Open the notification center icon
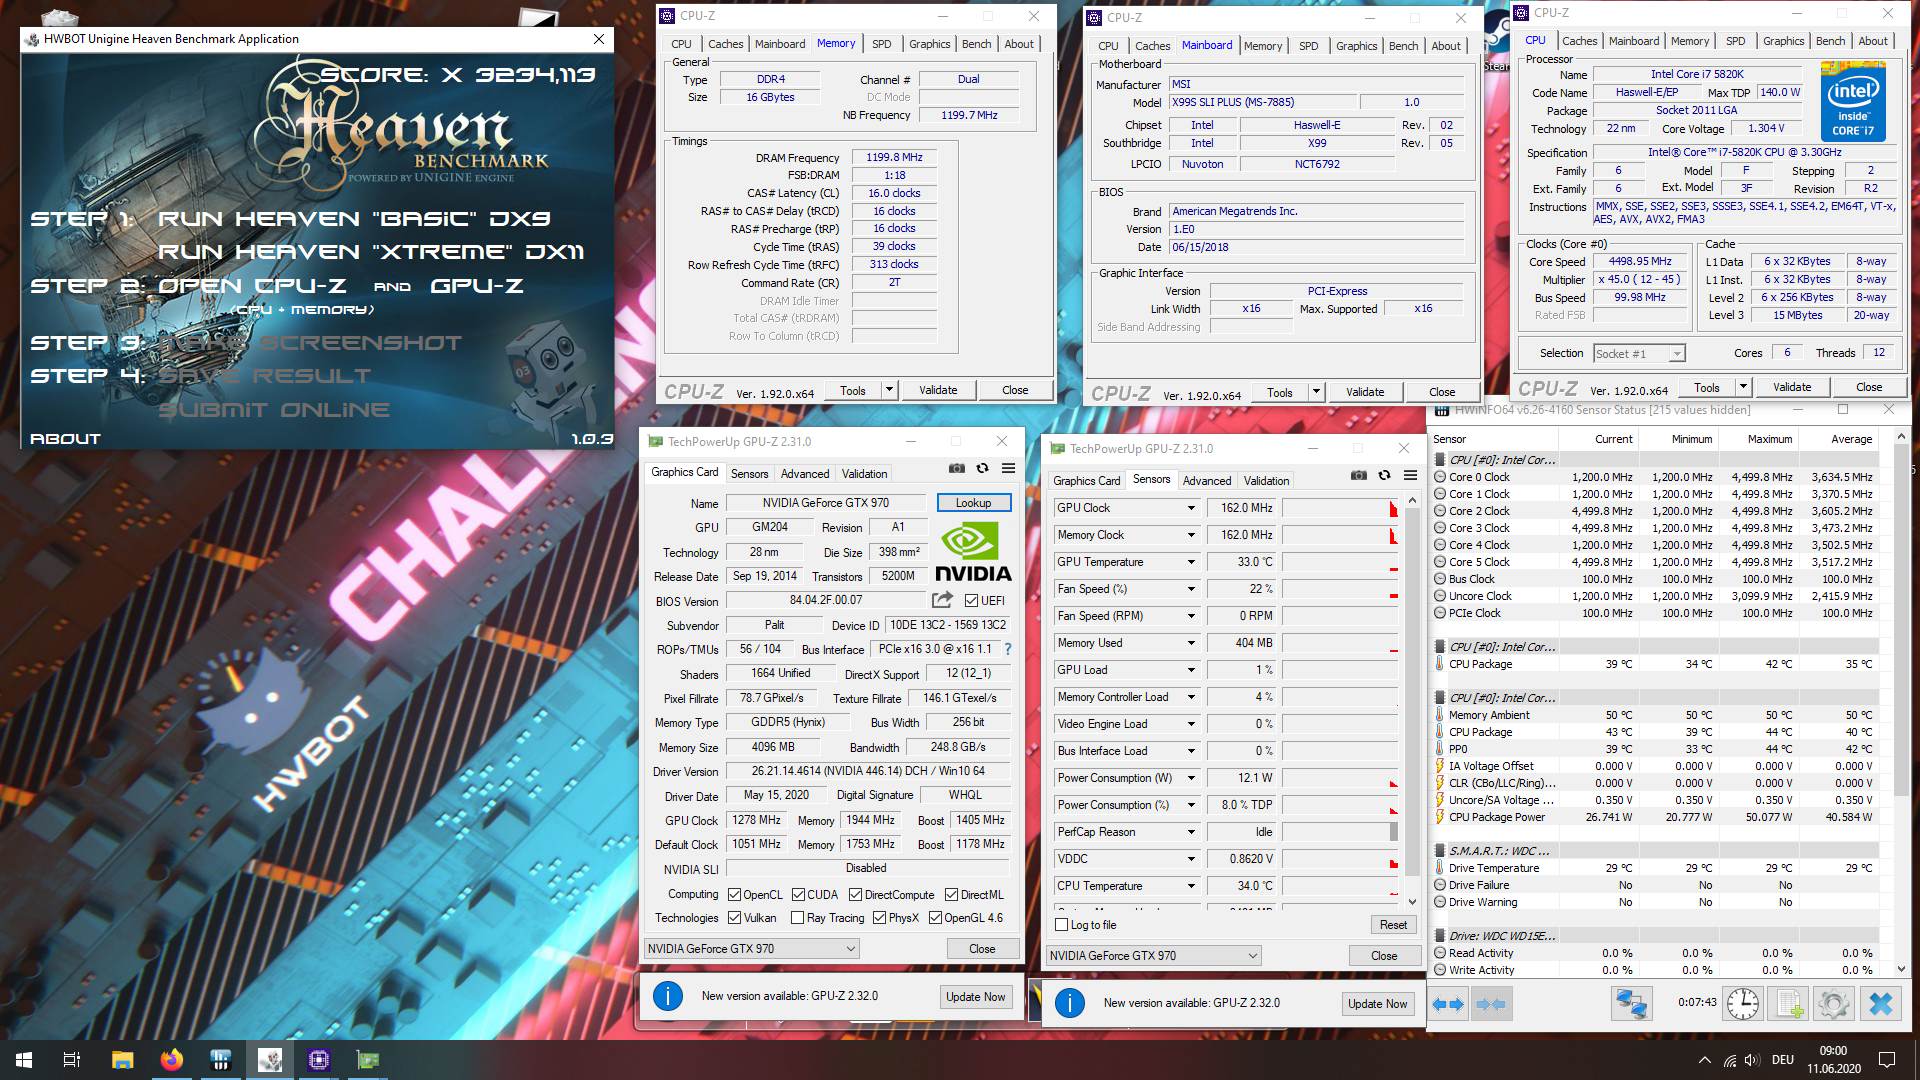The height and width of the screenshot is (1080, 1920). (x=1887, y=1060)
